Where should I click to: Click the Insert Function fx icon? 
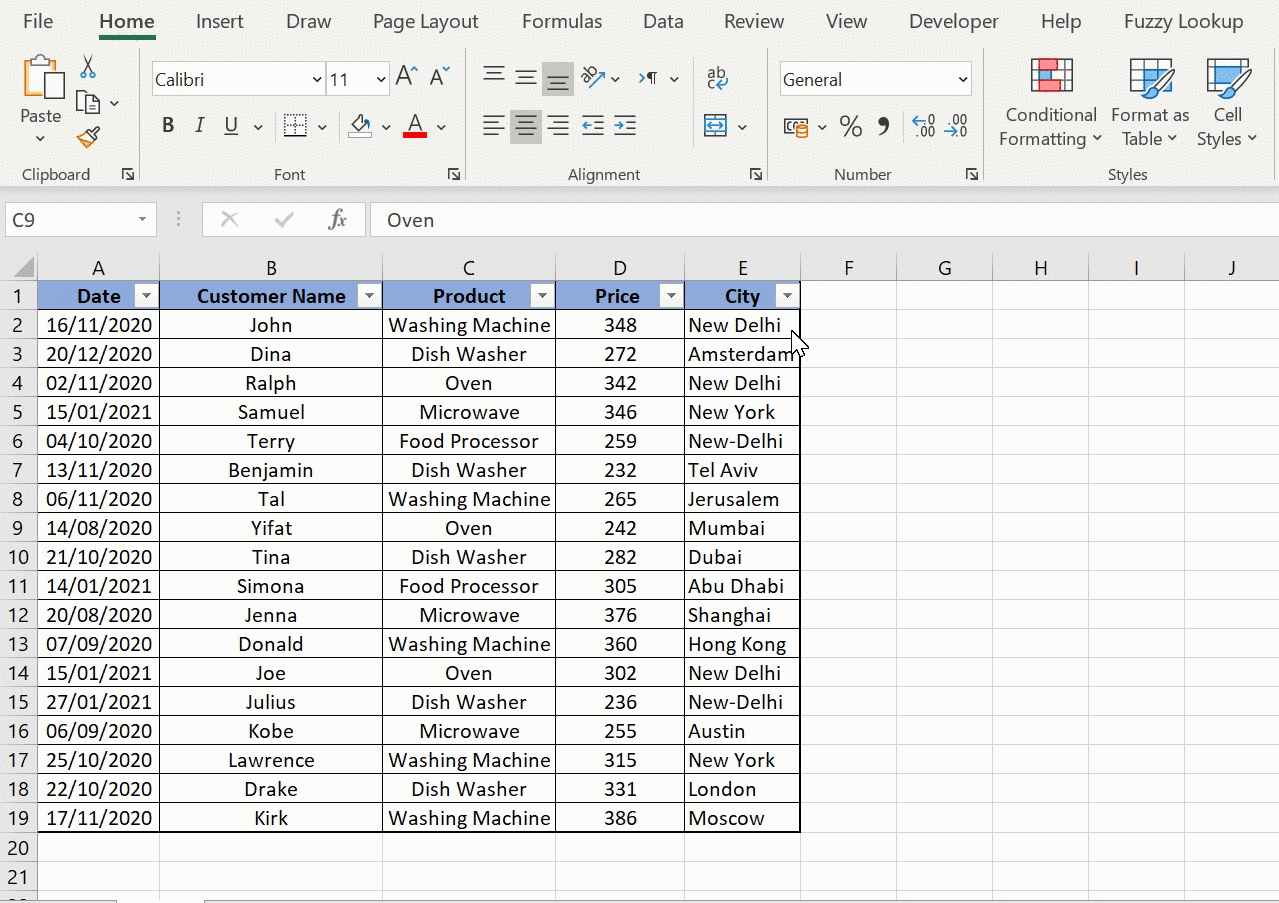[x=338, y=220]
